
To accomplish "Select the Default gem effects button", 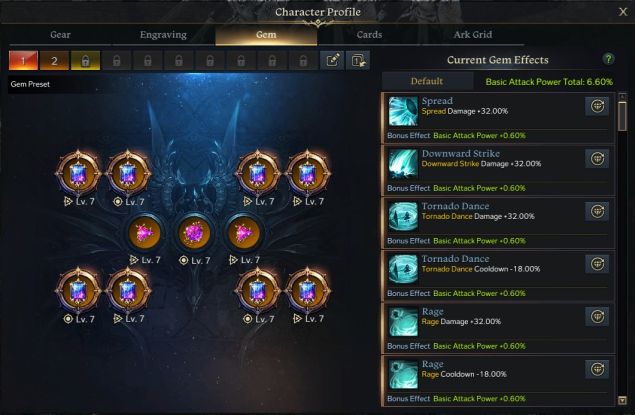I will [x=427, y=81].
